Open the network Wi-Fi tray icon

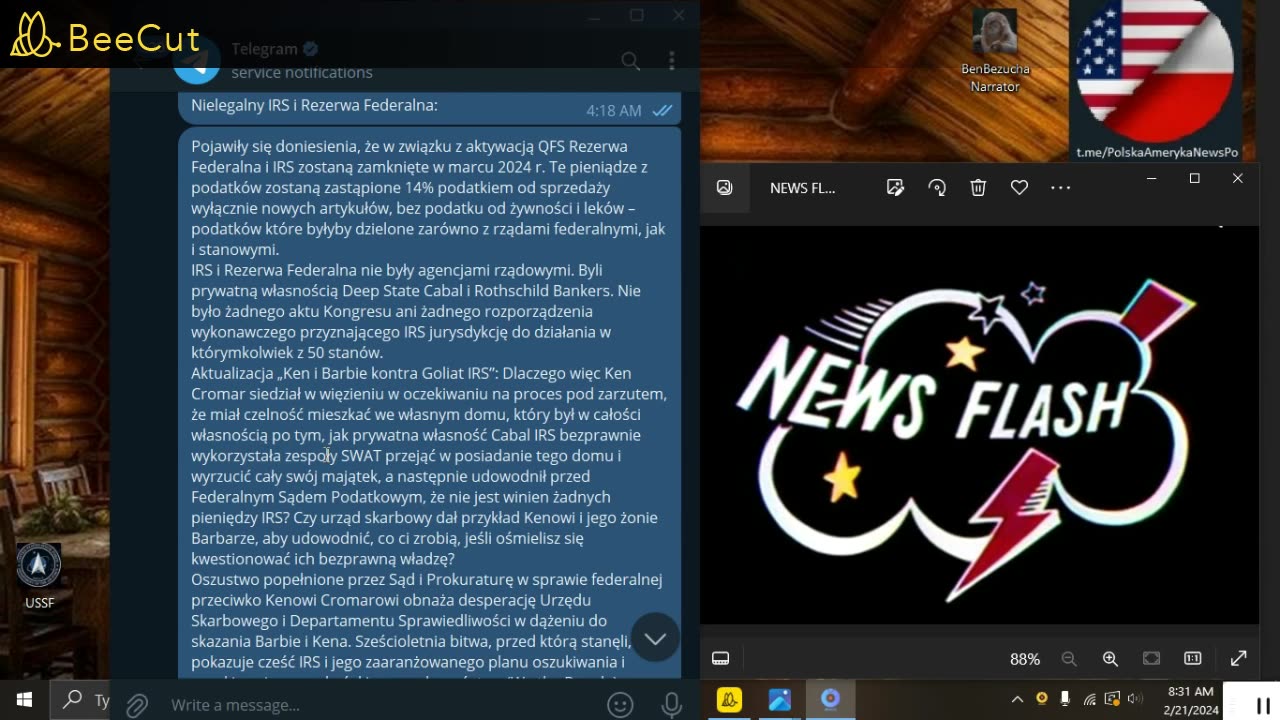pyautogui.click(x=1089, y=699)
